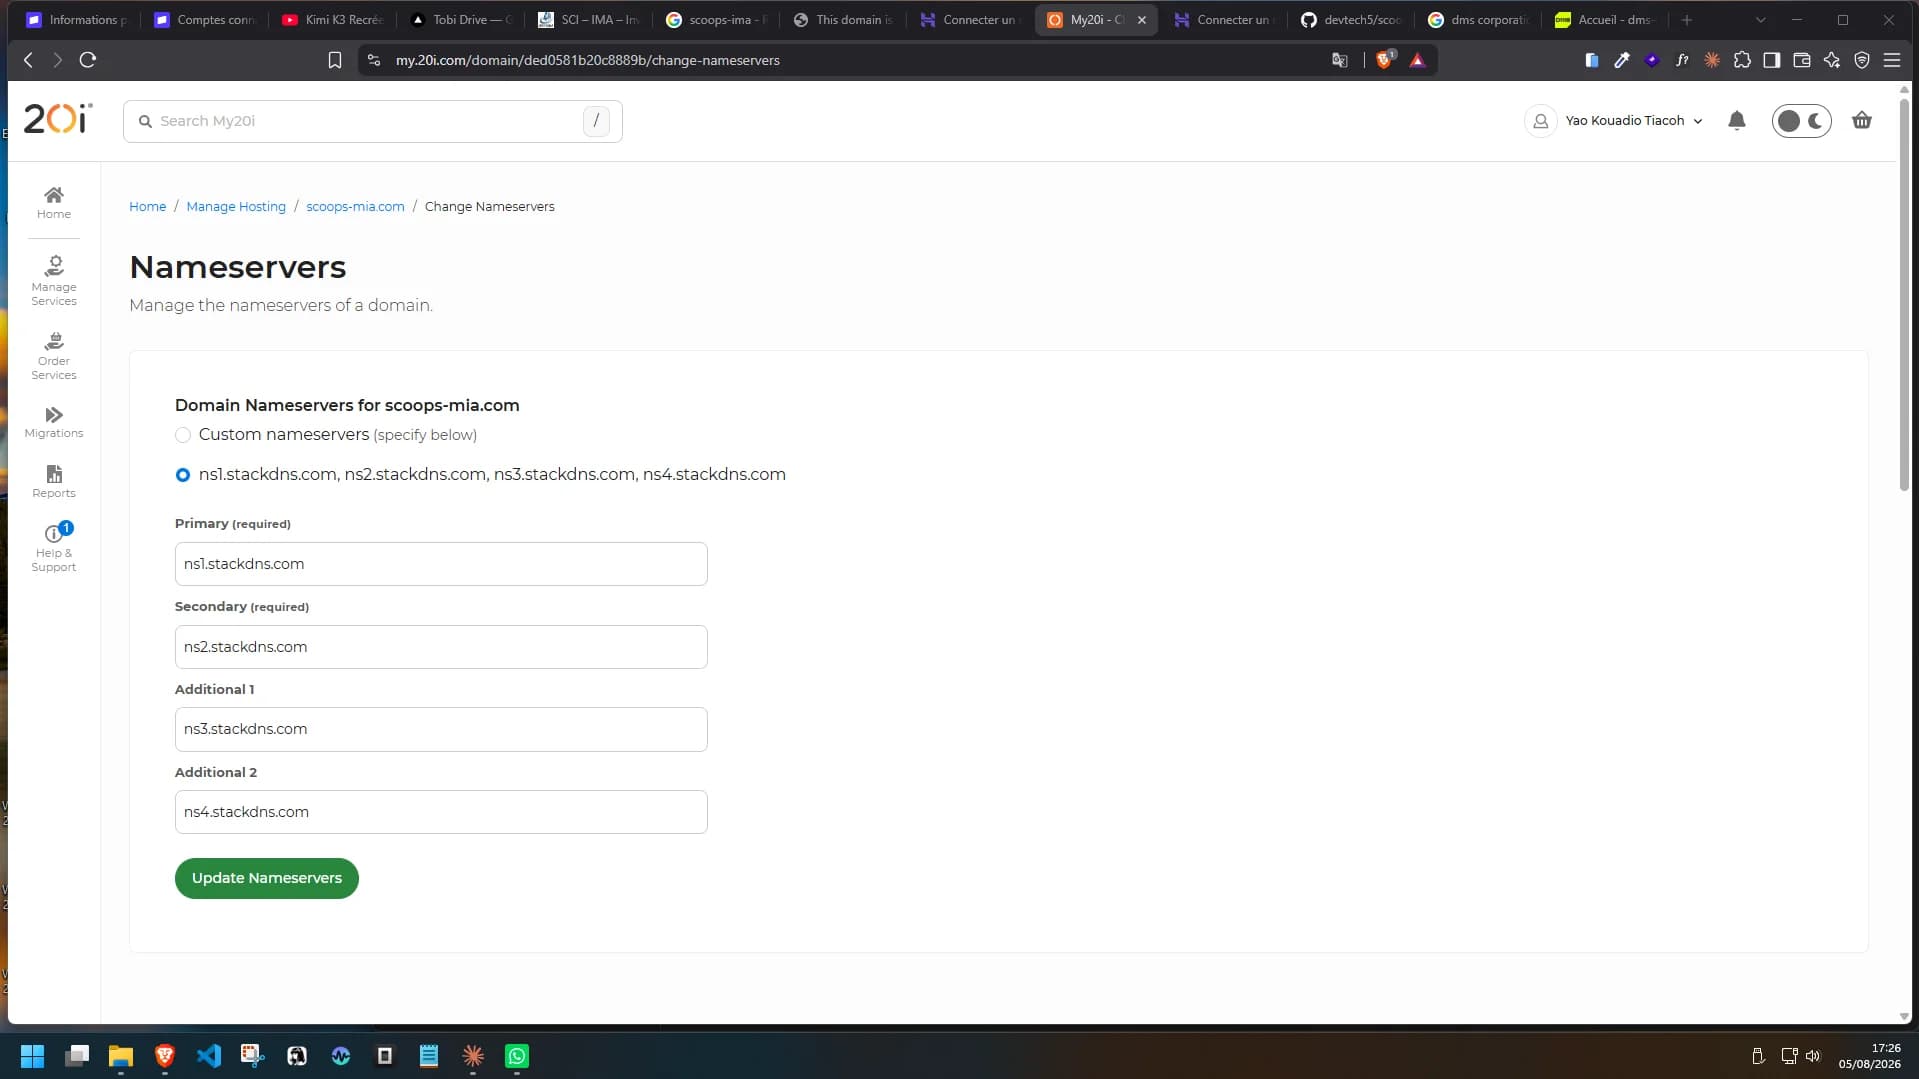Close the My20i browser tab
This screenshot has width=1919, height=1079.
point(1142,20)
